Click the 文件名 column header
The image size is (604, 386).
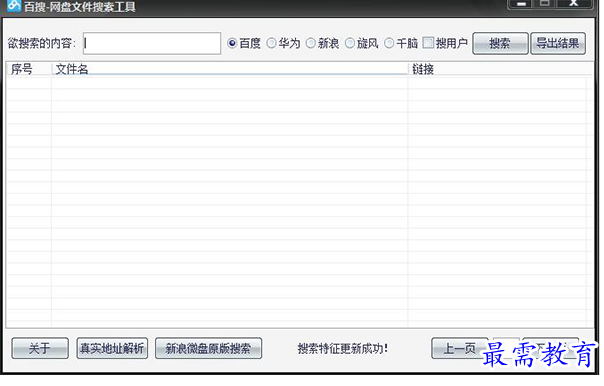[230, 69]
